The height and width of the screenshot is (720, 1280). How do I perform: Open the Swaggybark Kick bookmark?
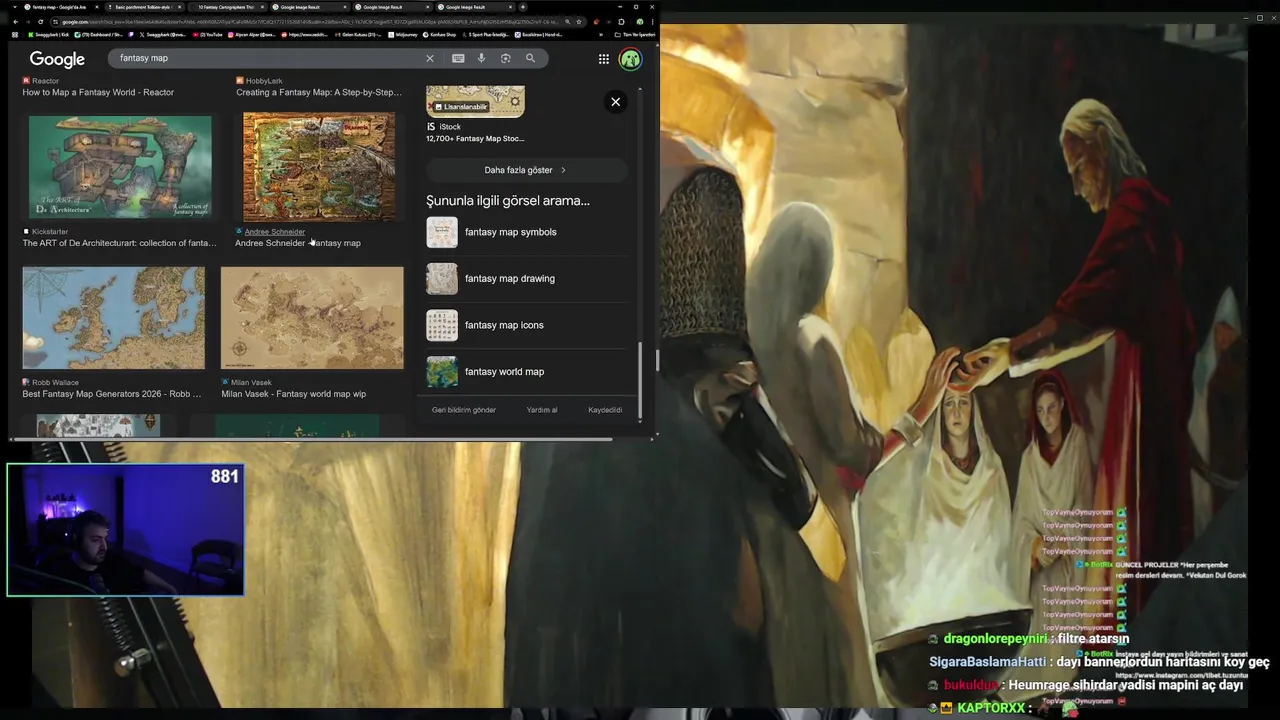click(50, 35)
